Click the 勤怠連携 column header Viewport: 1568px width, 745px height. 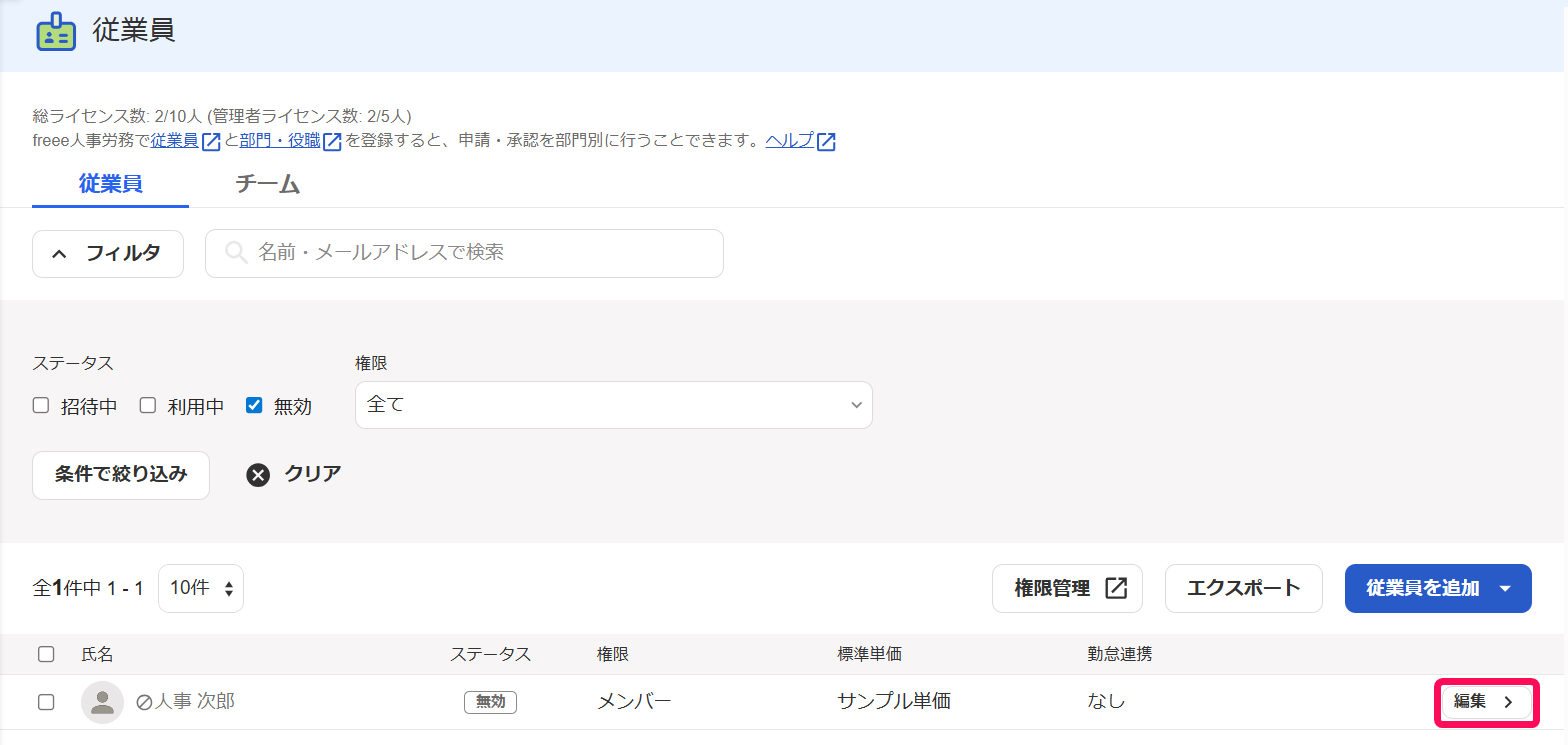pyautogui.click(x=1120, y=655)
